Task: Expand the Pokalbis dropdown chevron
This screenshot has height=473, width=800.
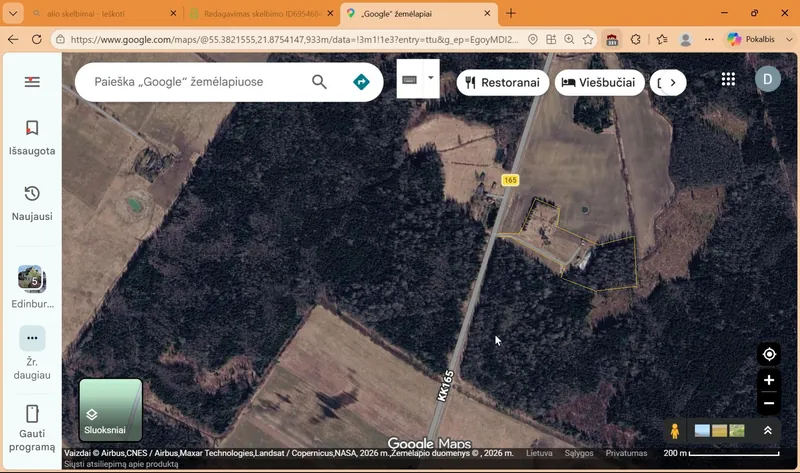Action: click(x=789, y=39)
